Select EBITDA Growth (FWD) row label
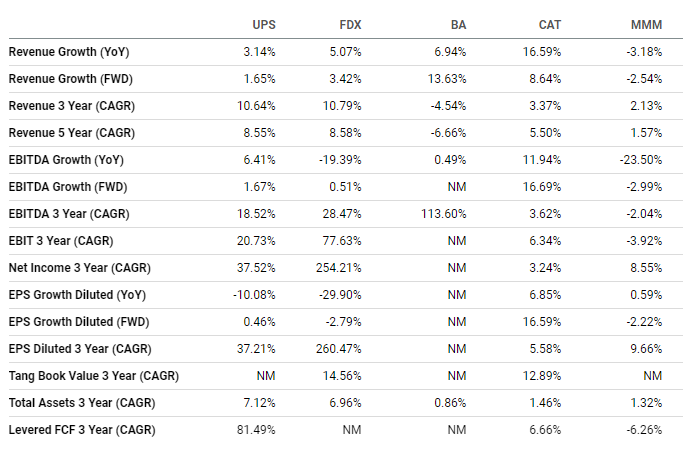 pyautogui.click(x=69, y=186)
